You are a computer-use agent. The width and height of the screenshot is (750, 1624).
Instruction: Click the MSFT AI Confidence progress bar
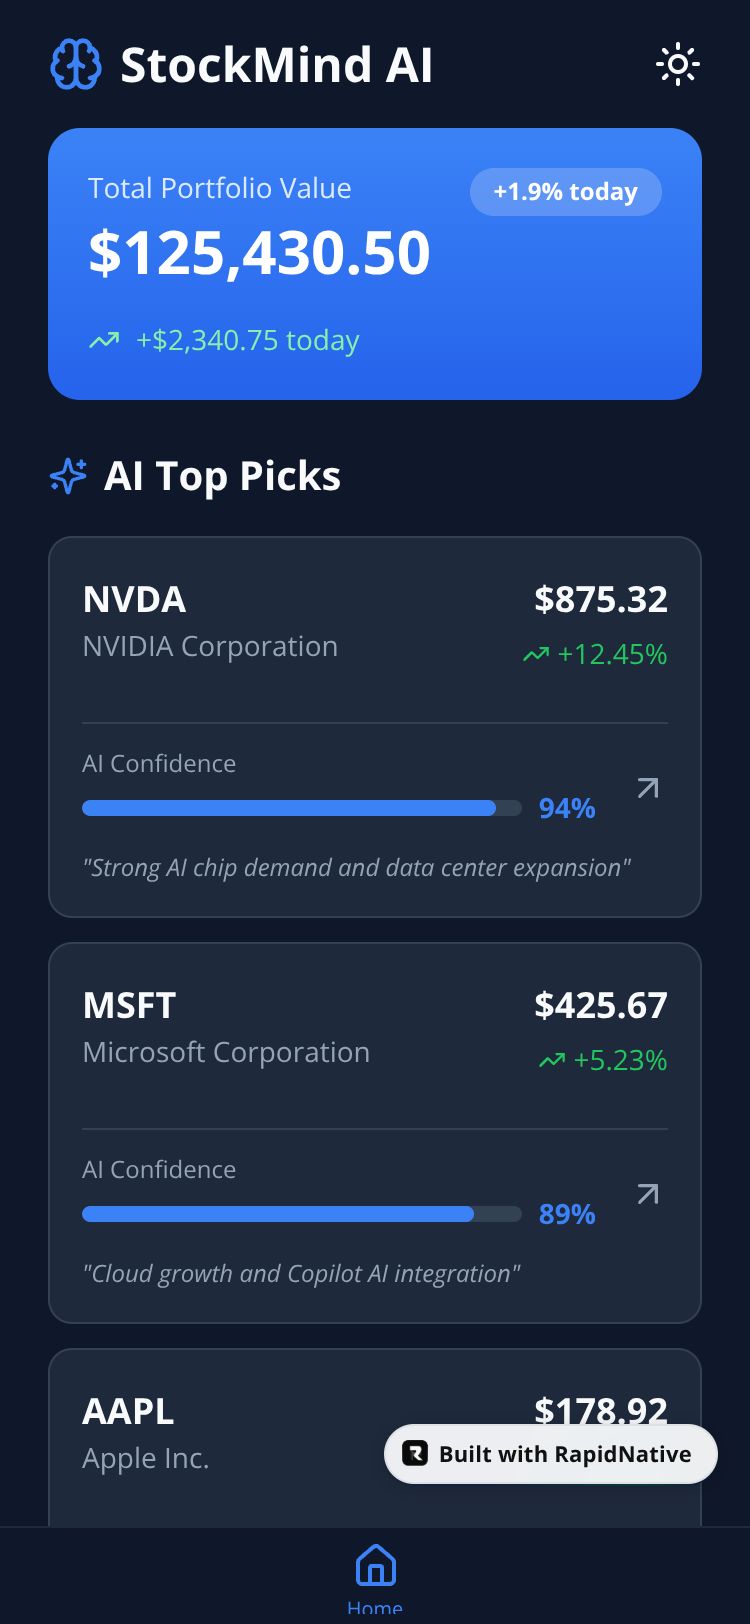(x=301, y=1214)
